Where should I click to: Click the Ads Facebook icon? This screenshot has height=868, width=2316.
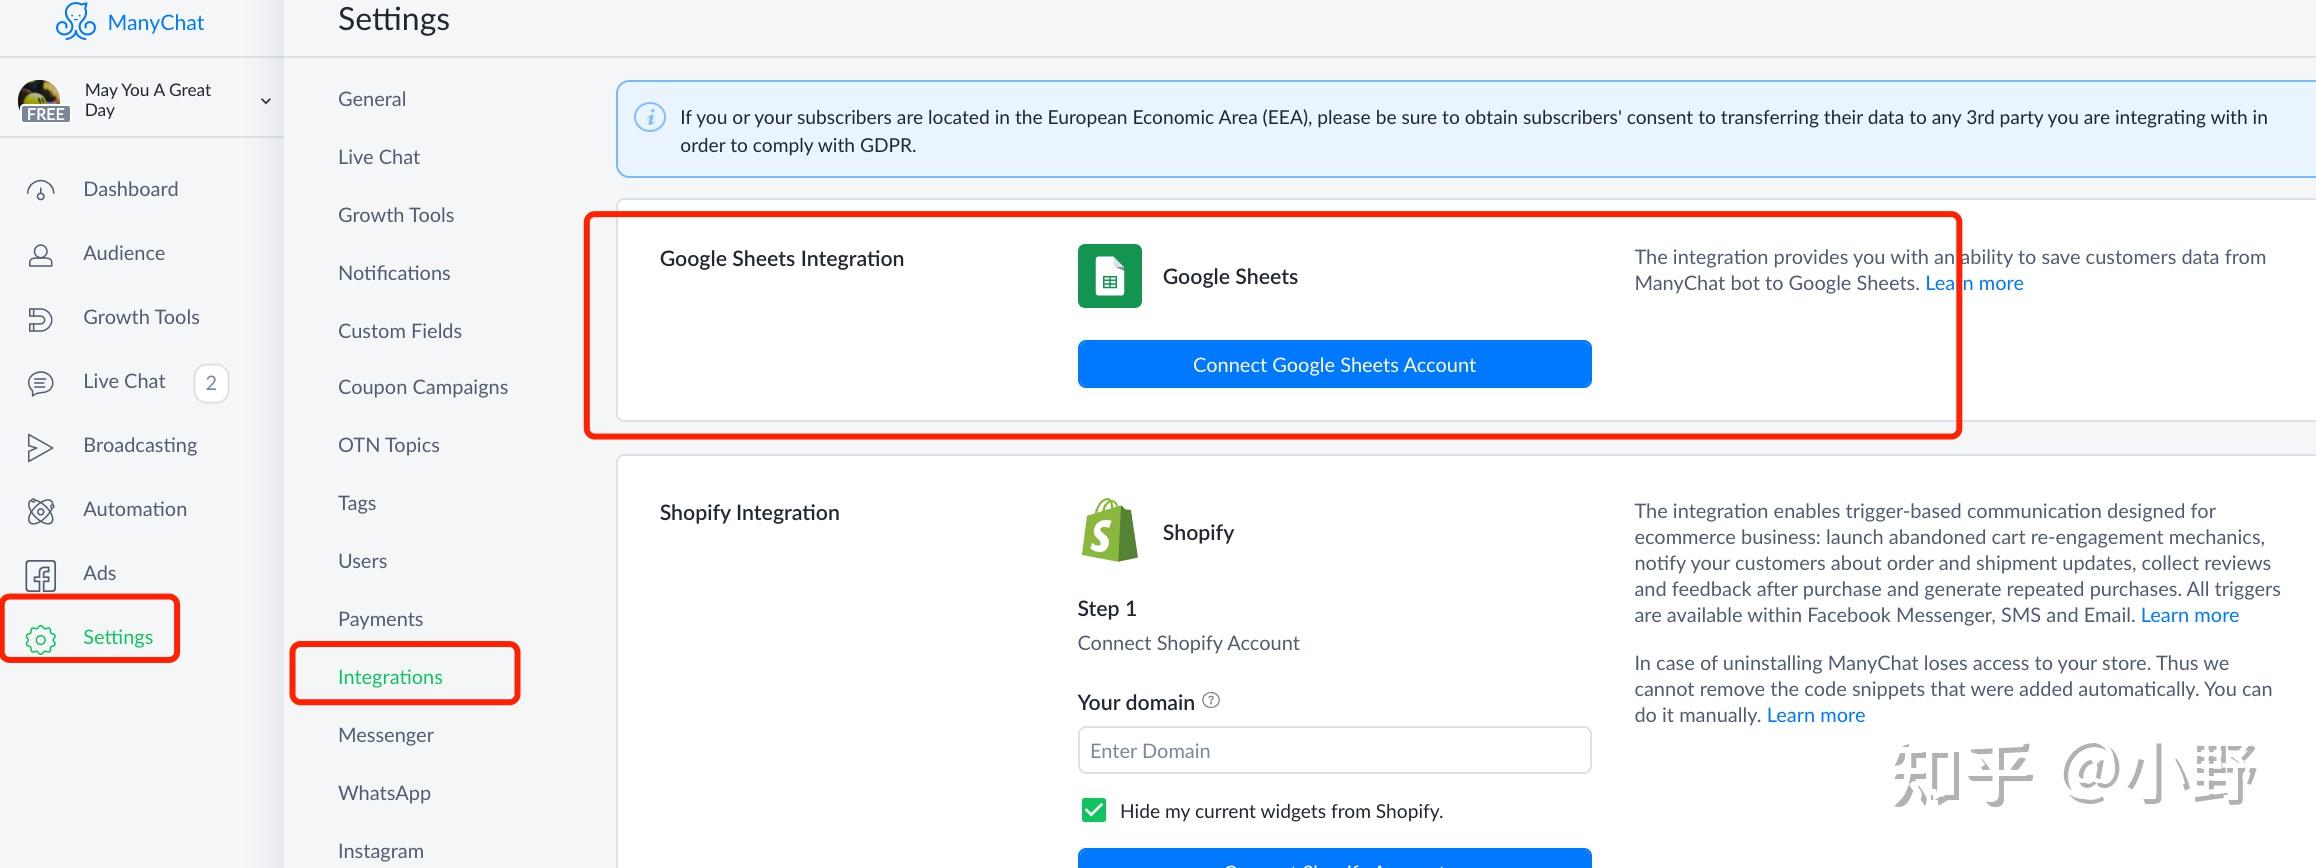(x=40, y=575)
